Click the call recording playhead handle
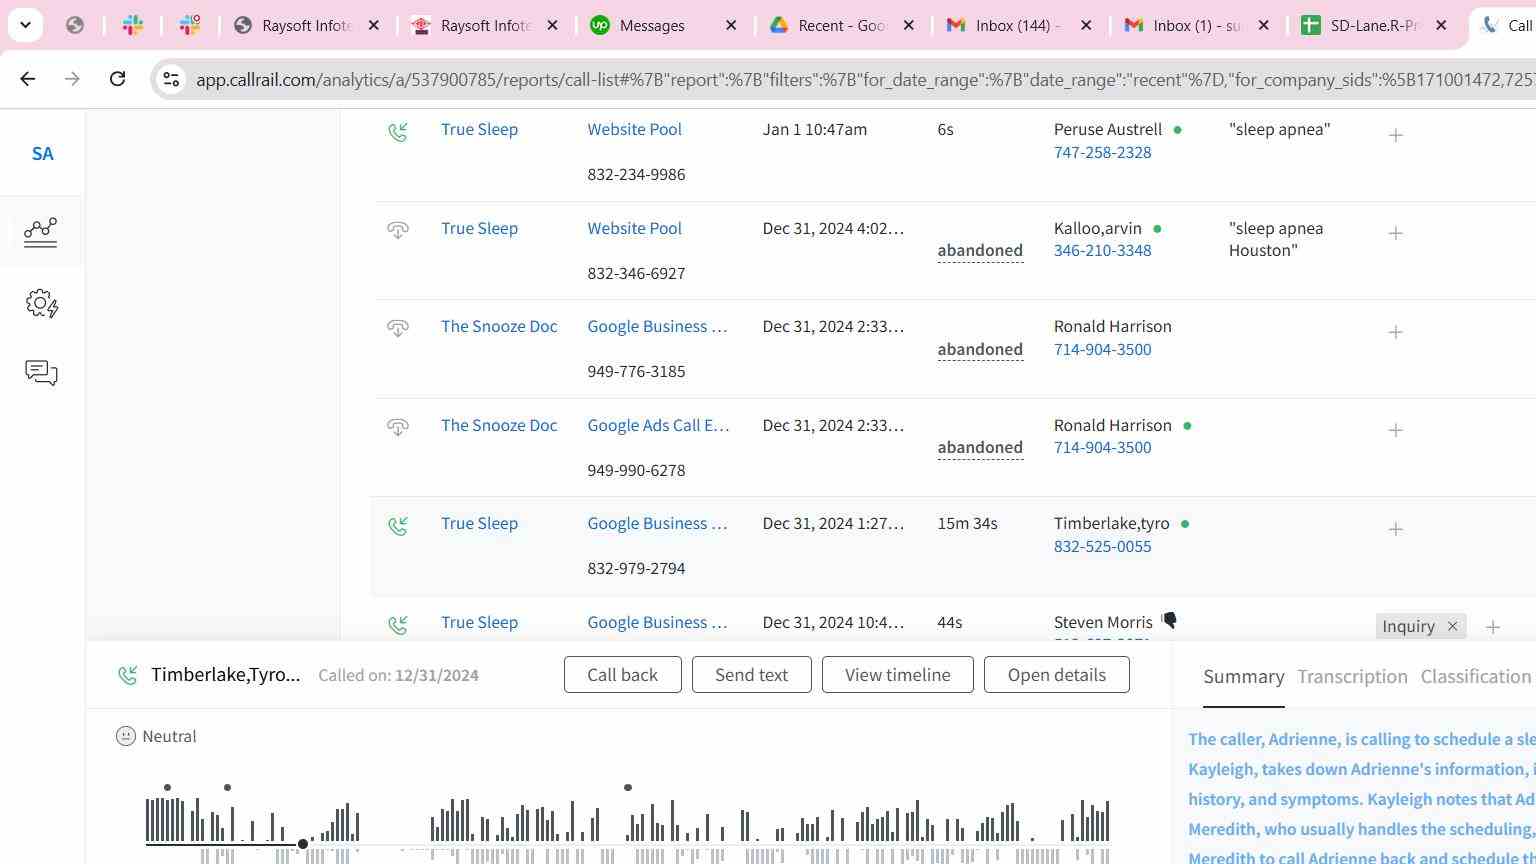 click(303, 845)
